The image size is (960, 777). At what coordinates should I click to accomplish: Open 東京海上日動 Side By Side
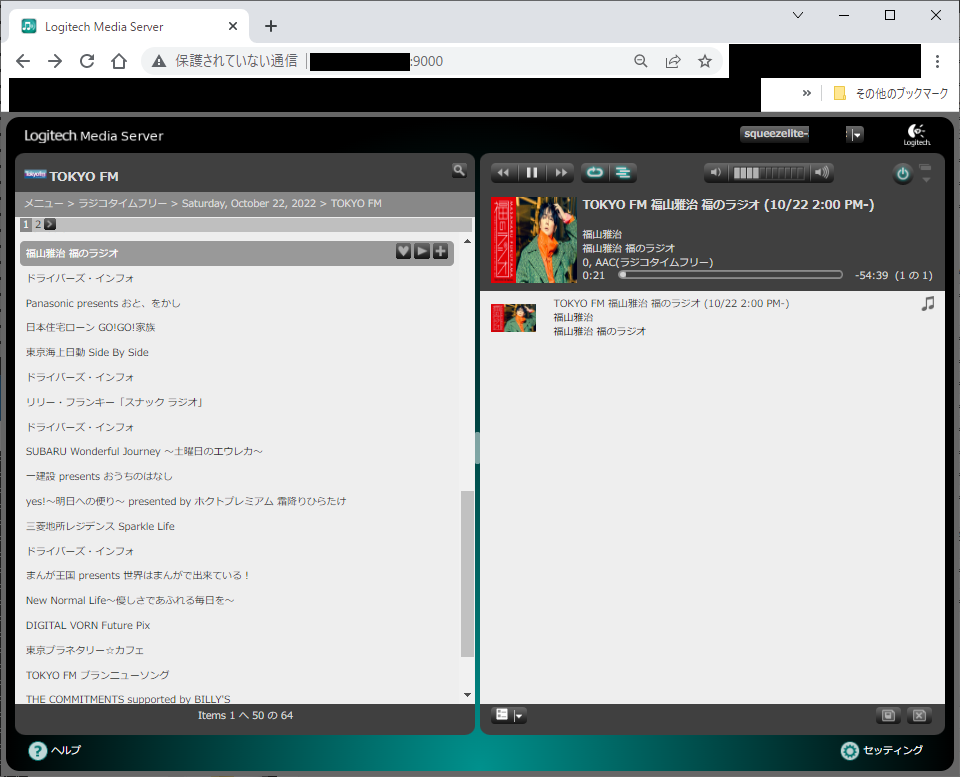(87, 353)
